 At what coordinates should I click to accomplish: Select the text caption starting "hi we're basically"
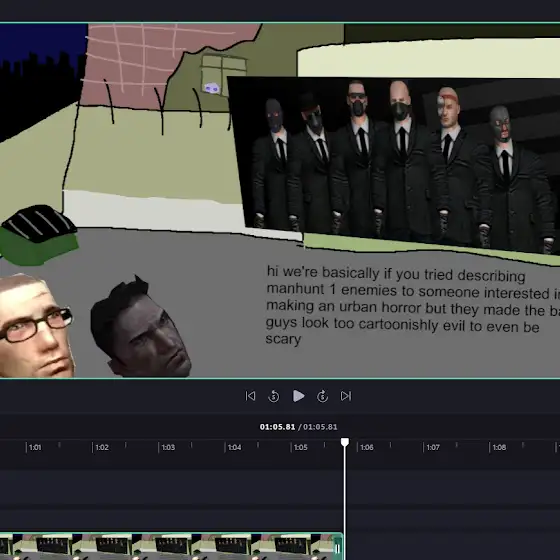click(412, 305)
